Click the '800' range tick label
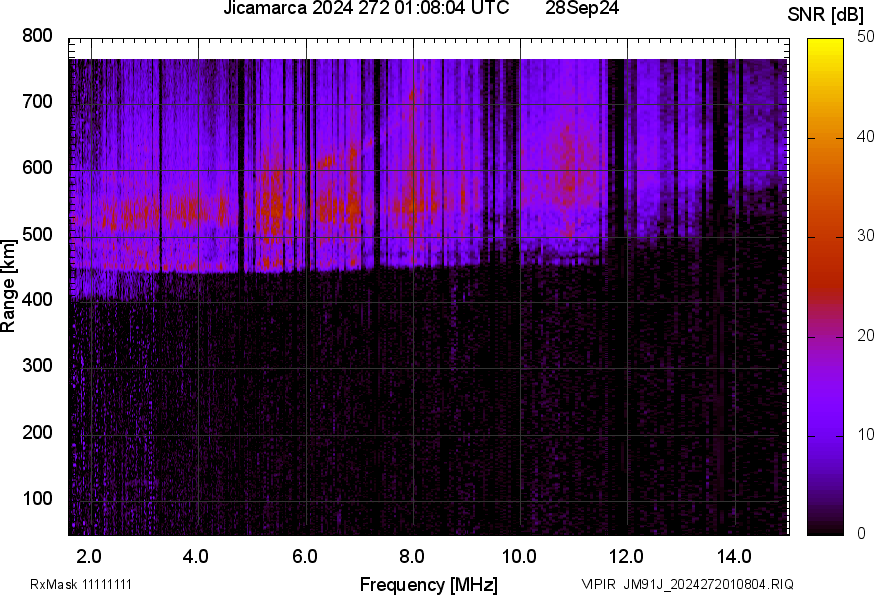Image resolution: width=874 pixels, height=595 pixels. [37, 36]
